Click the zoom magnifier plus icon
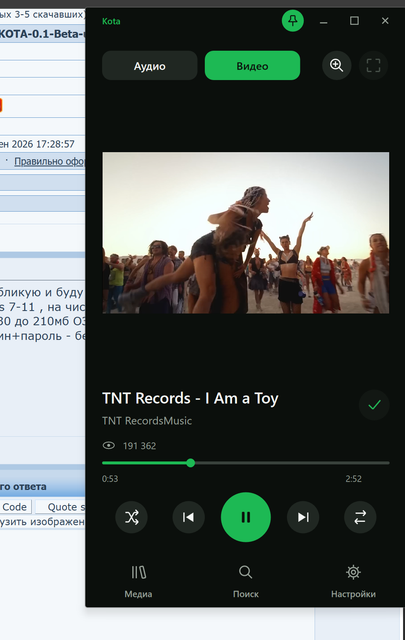The width and height of the screenshot is (405, 640). coord(336,65)
